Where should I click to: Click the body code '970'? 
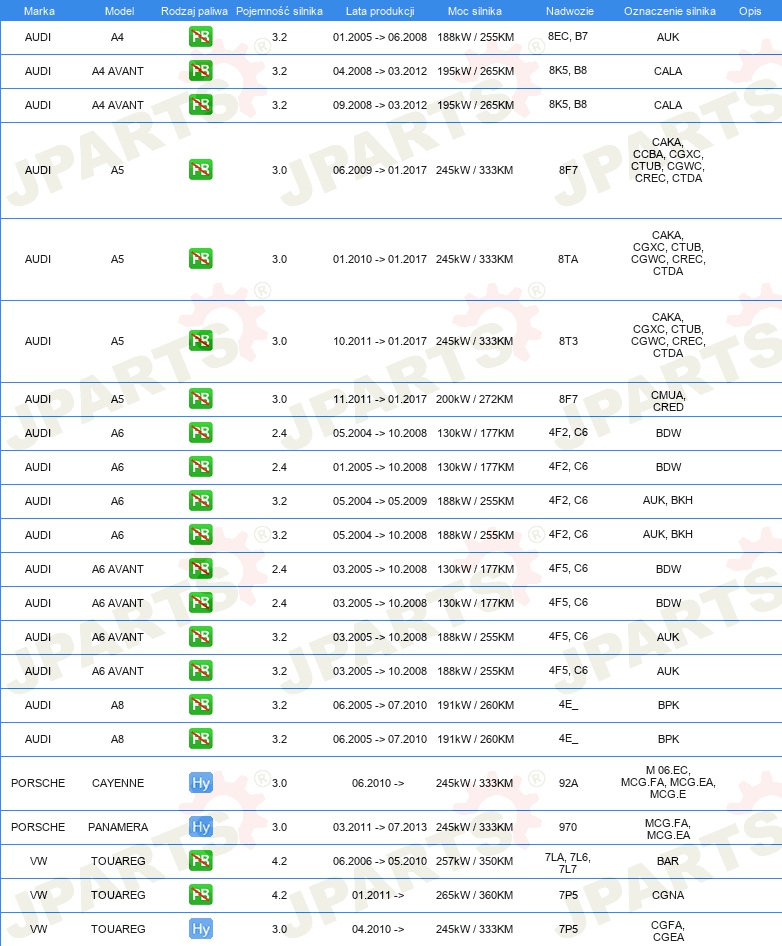[x=568, y=827]
